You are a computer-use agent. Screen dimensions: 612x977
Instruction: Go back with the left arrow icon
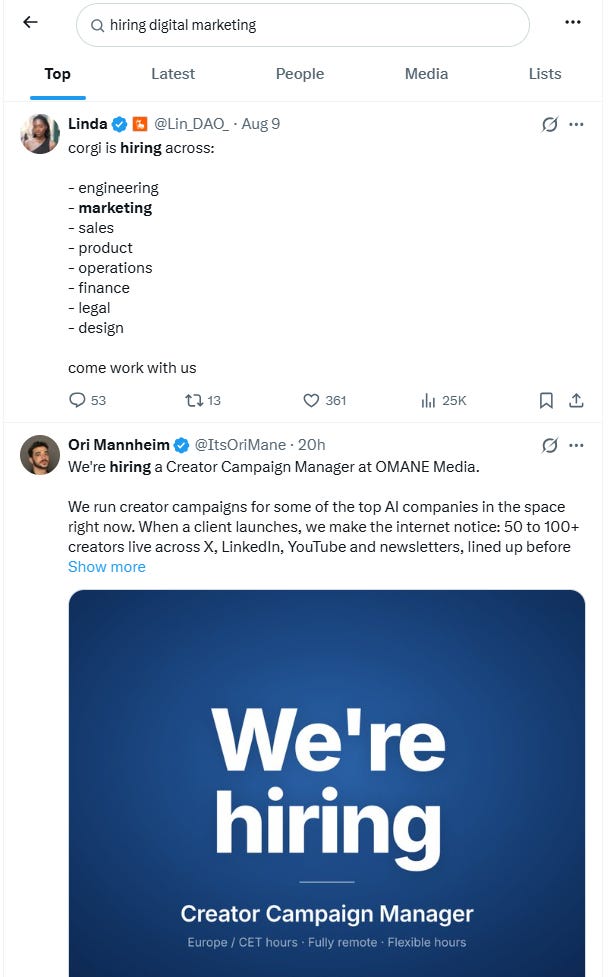[x=31, y=22]
